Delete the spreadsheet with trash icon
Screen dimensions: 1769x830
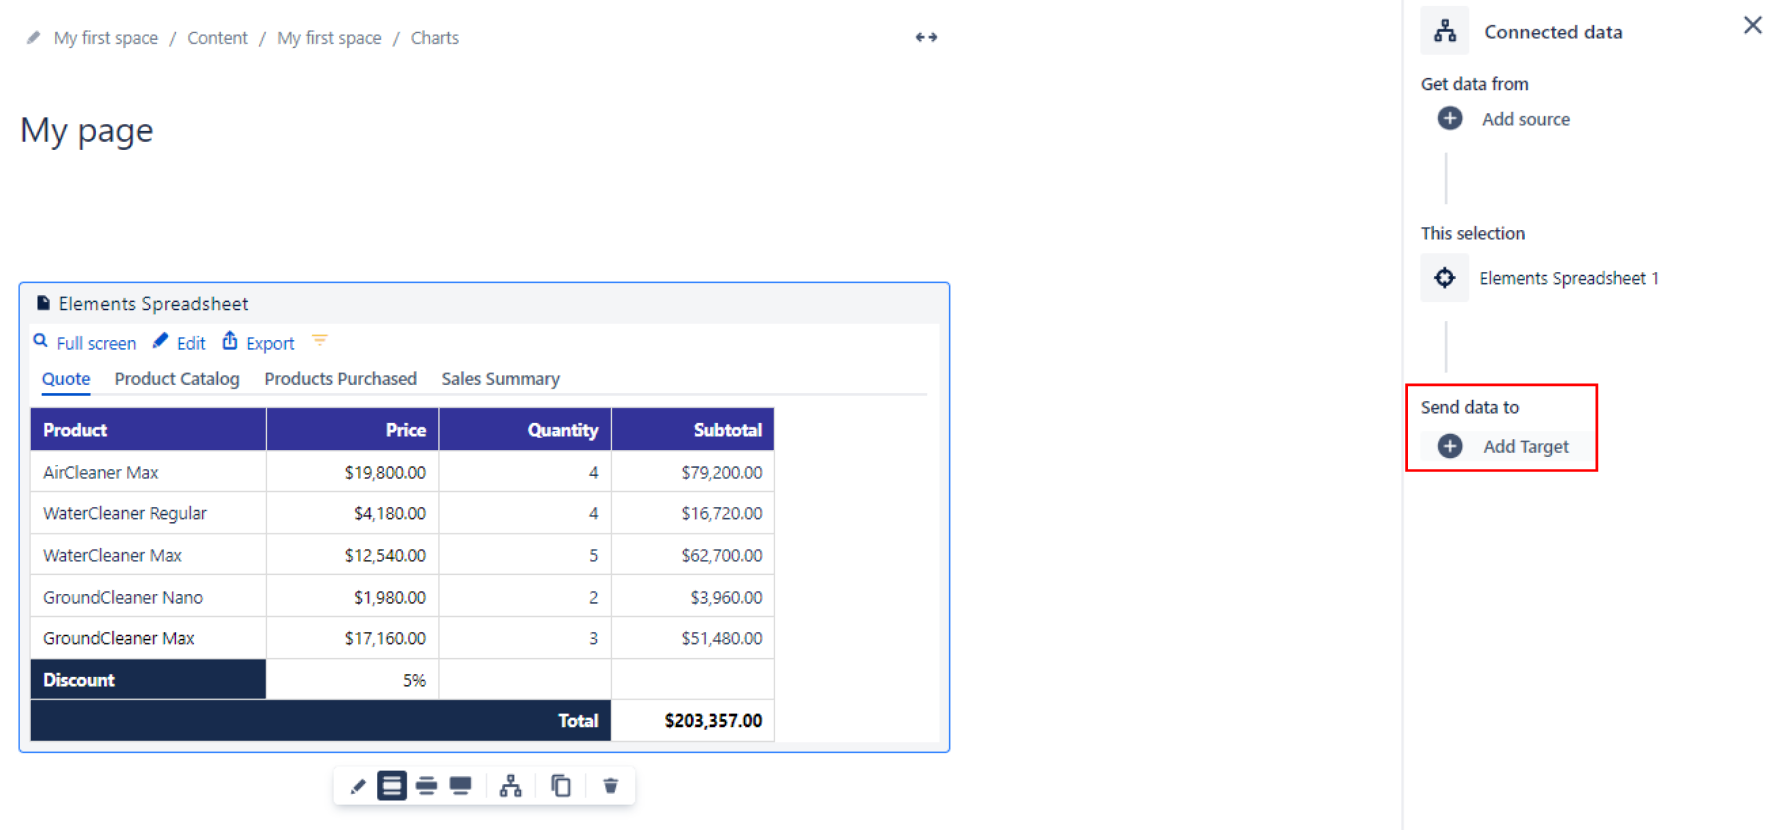(x=611, y=786)
